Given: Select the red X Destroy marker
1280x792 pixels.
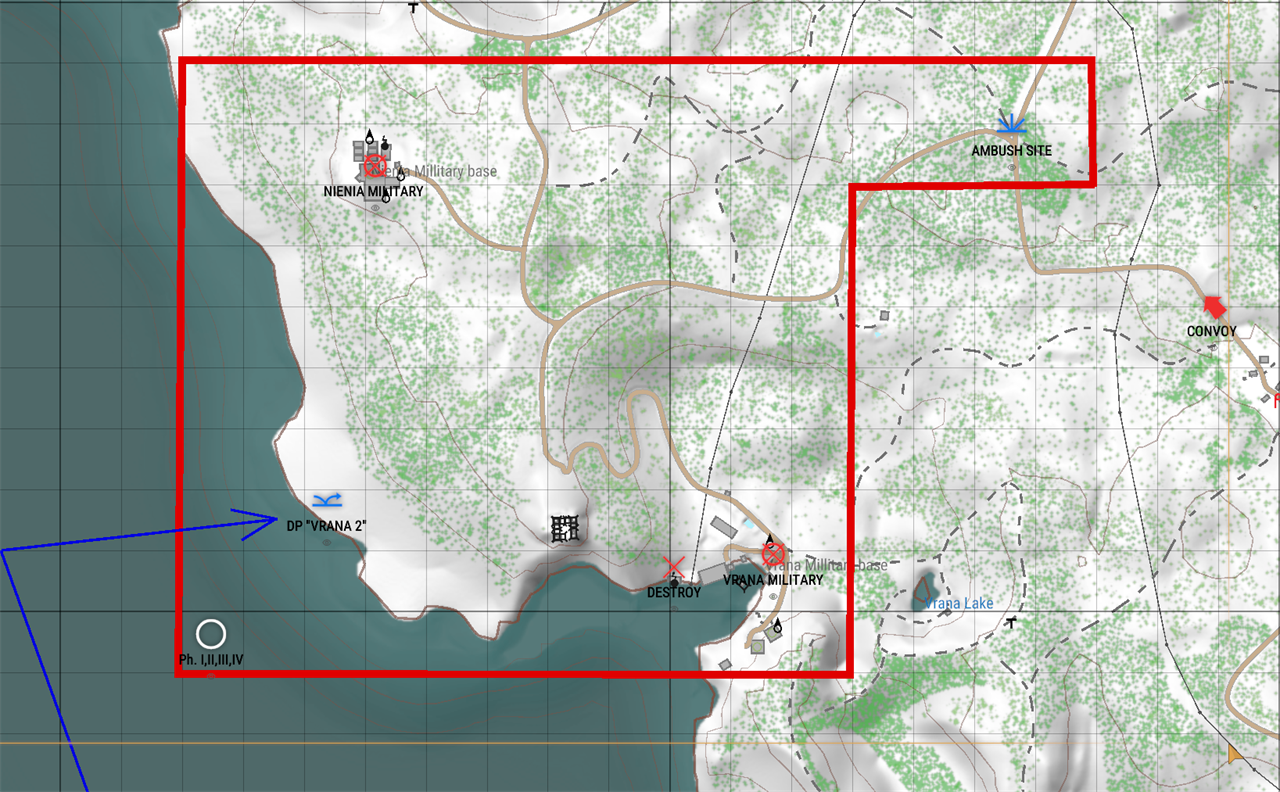Looking at the screenshot, I should click(x=674, y=568).
